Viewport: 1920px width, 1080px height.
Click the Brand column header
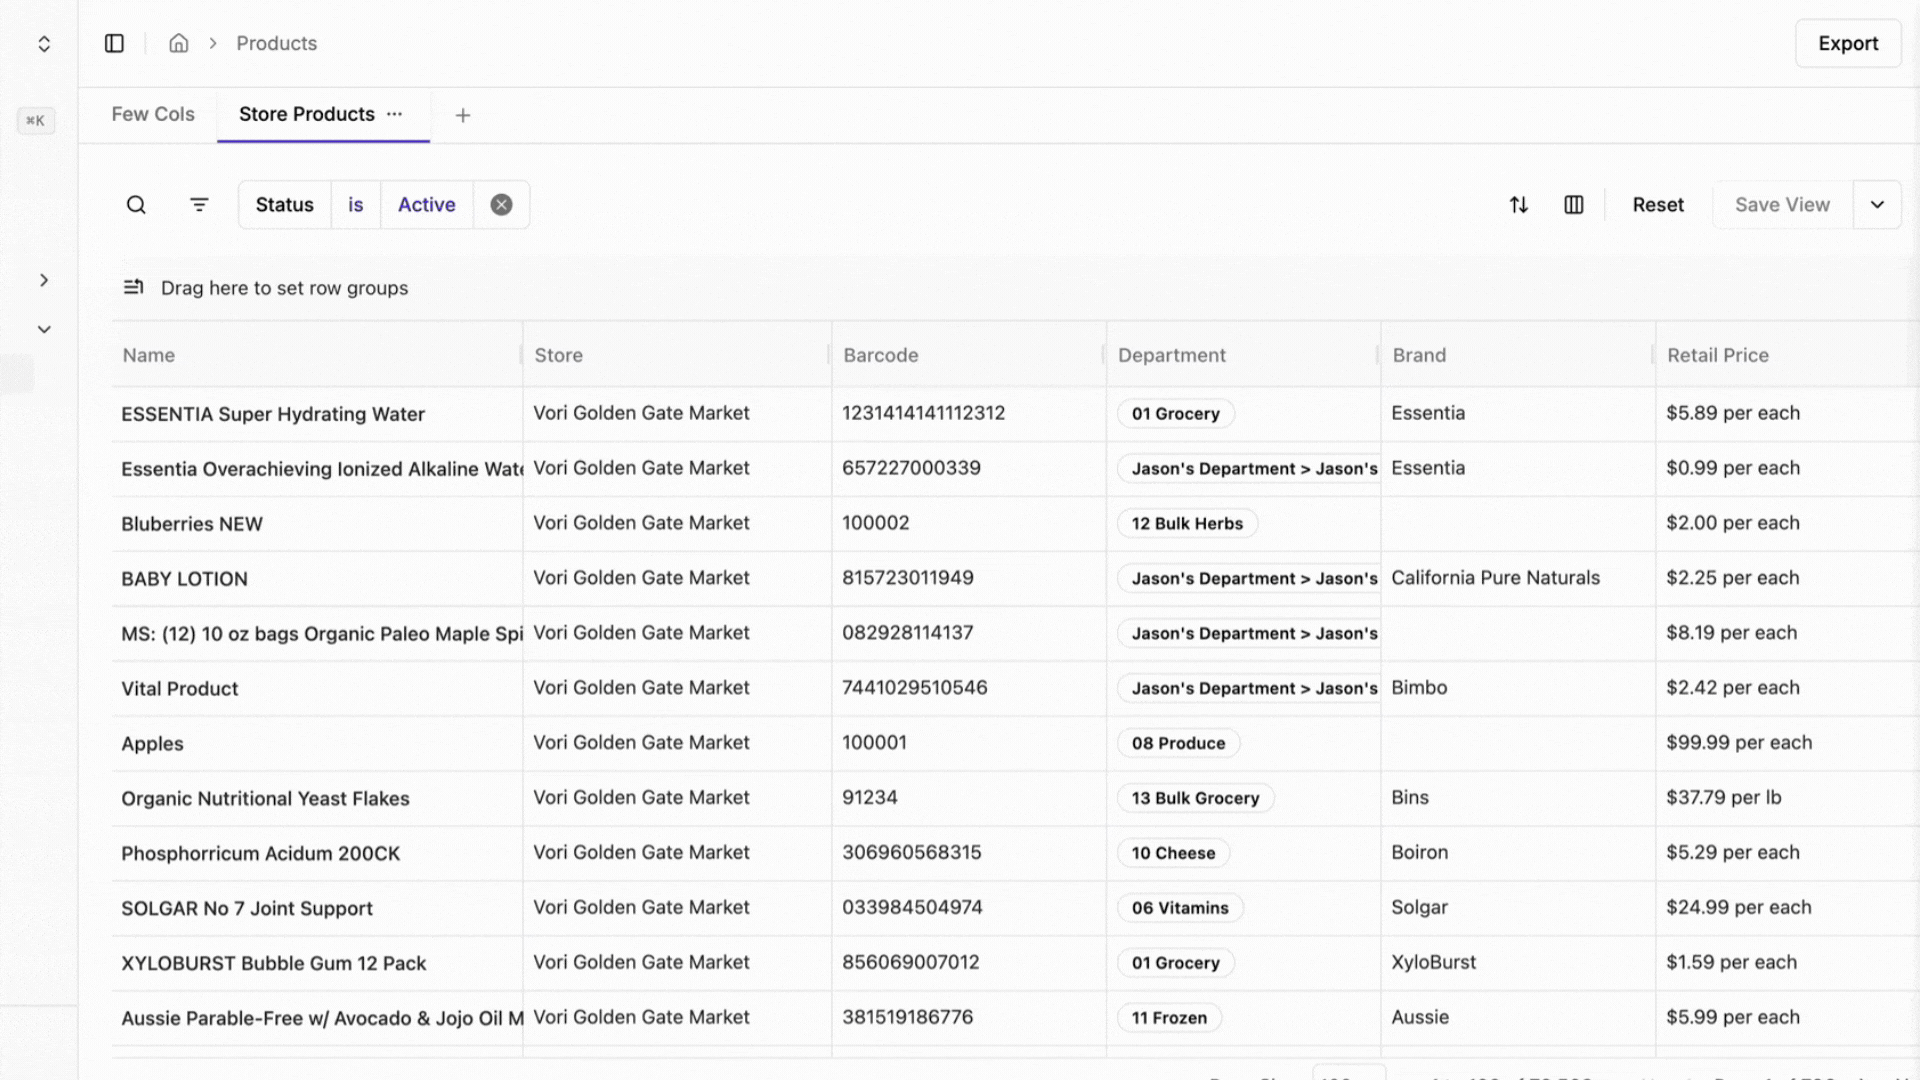[x=1419, y=355]
